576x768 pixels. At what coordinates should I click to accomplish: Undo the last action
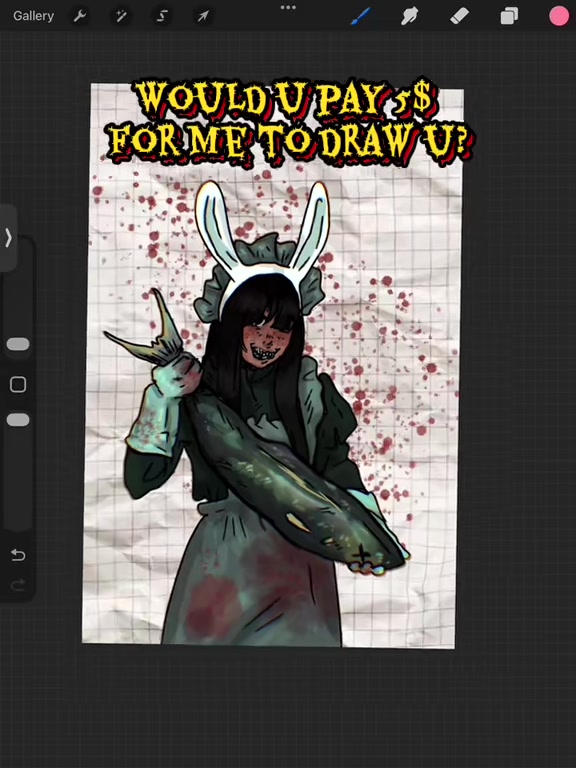coord(18,554)
